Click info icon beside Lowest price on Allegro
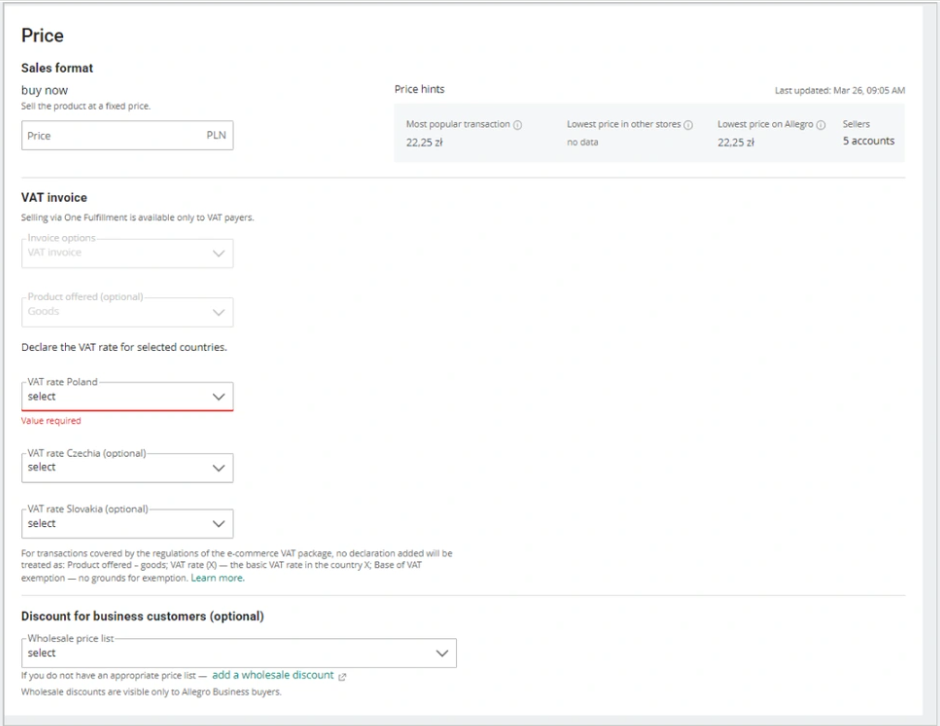 (x=821, y=125)
